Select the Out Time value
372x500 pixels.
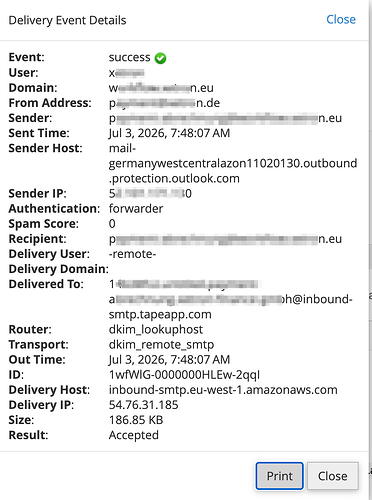coord(169,360)
